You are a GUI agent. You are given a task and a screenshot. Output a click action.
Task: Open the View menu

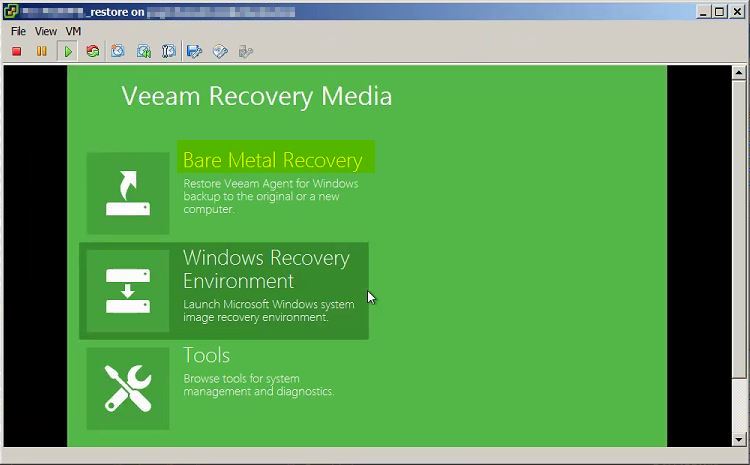[46, 31]
